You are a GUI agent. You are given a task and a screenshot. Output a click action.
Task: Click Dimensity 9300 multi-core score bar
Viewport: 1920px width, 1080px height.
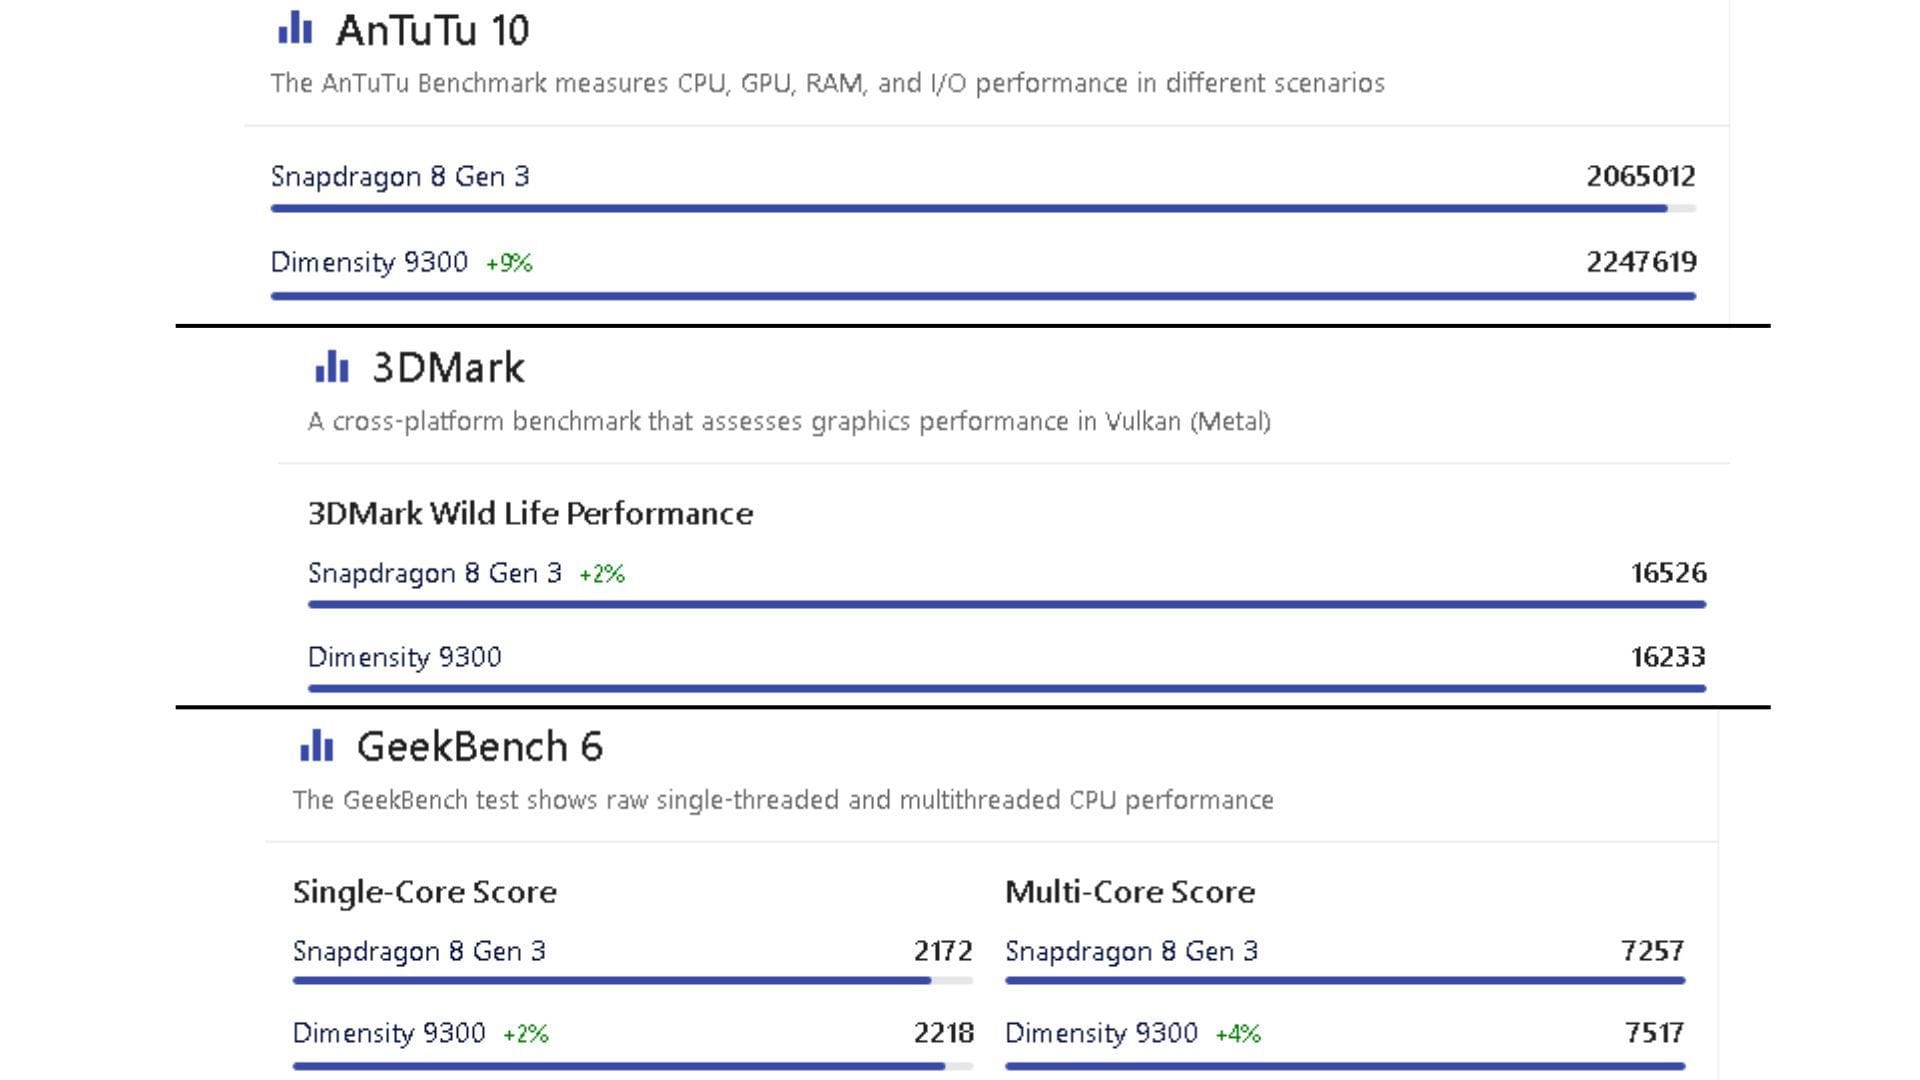pos(1344,1066)
